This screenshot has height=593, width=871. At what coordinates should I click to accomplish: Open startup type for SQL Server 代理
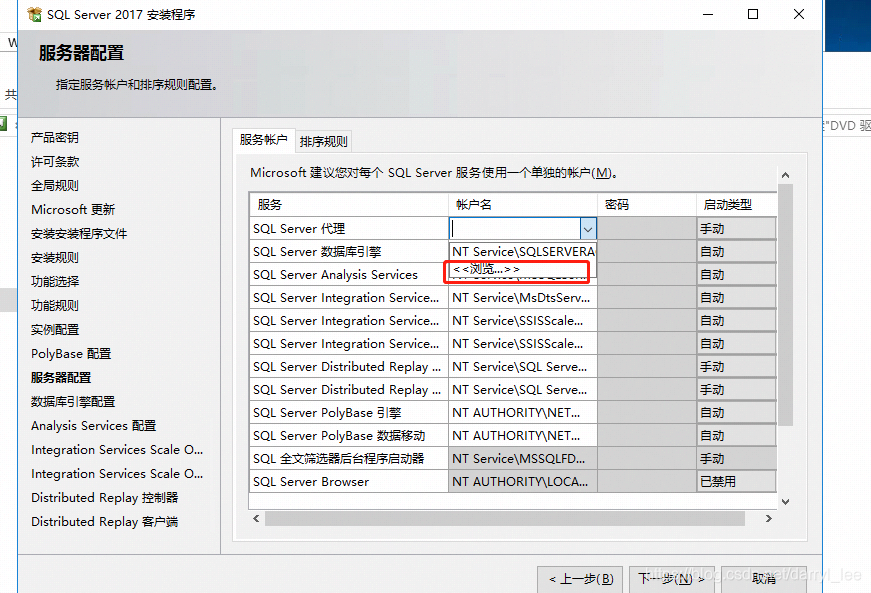pos(737,229)
